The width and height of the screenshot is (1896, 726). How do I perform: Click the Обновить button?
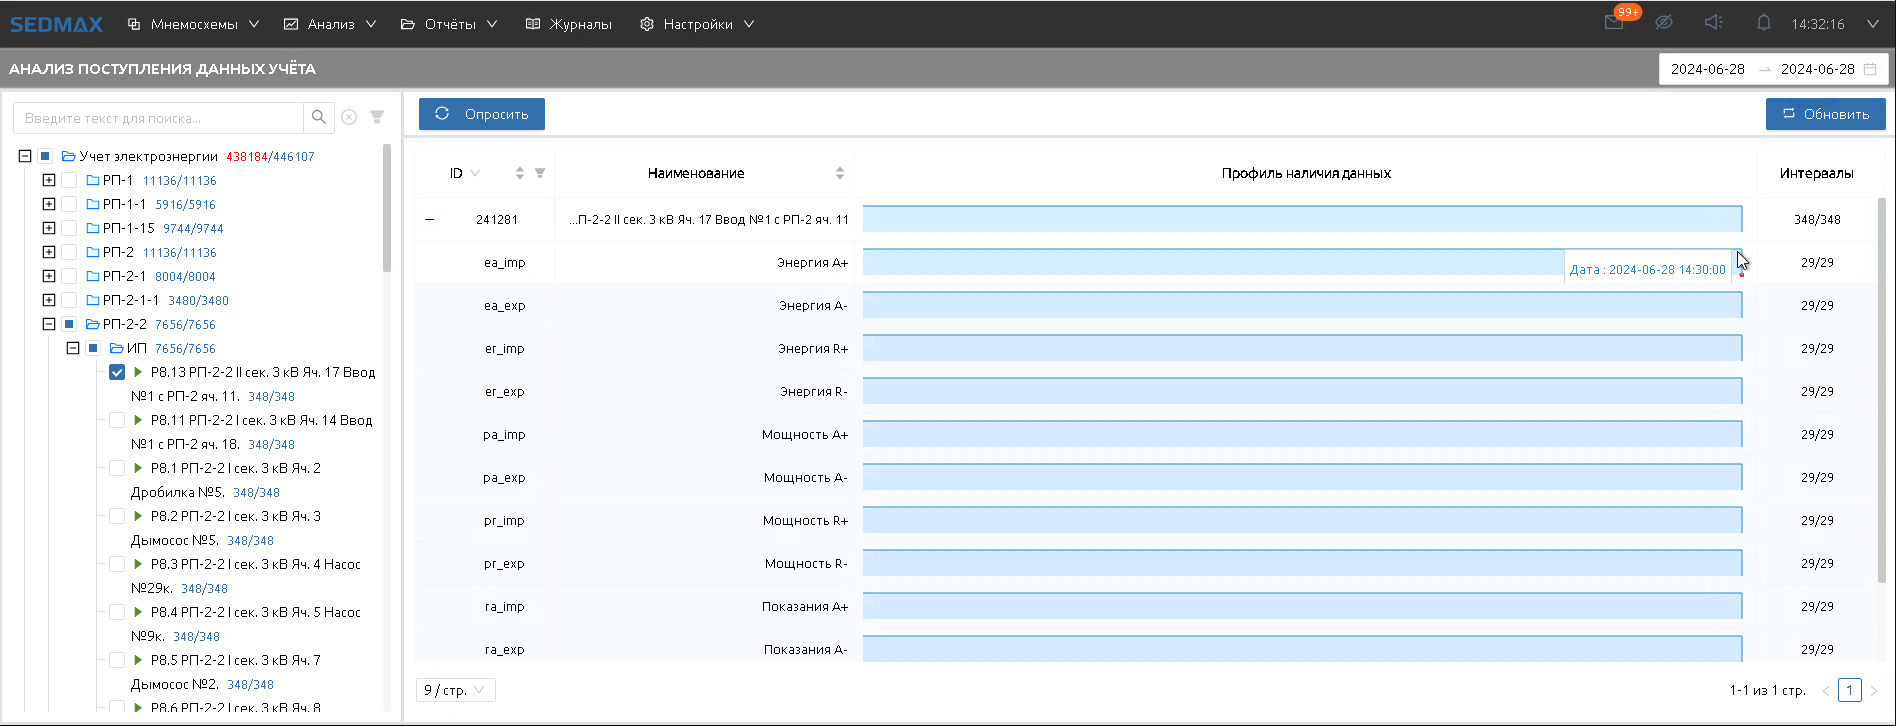[1825, 114]
